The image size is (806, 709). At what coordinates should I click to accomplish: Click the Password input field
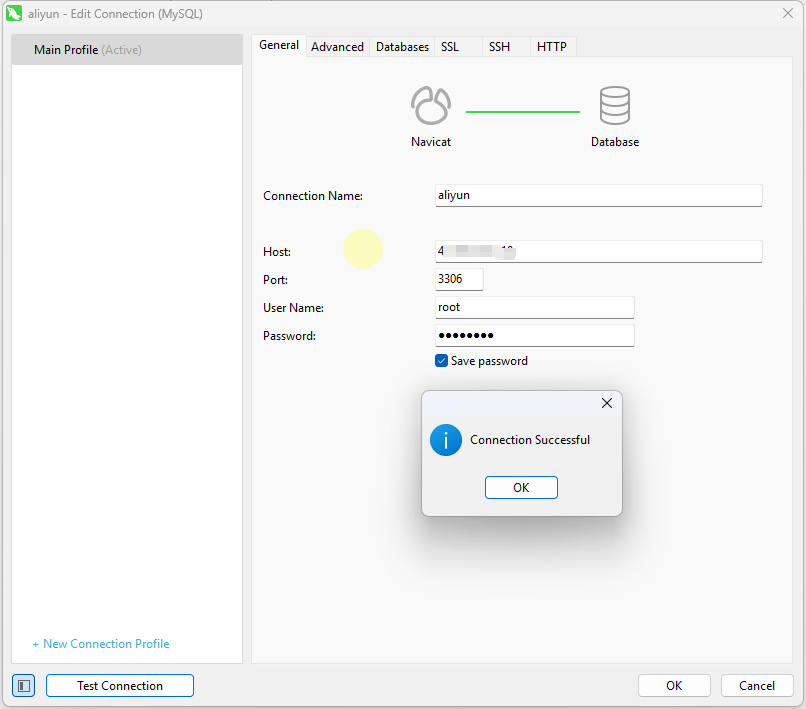click(x=535, y=335)
